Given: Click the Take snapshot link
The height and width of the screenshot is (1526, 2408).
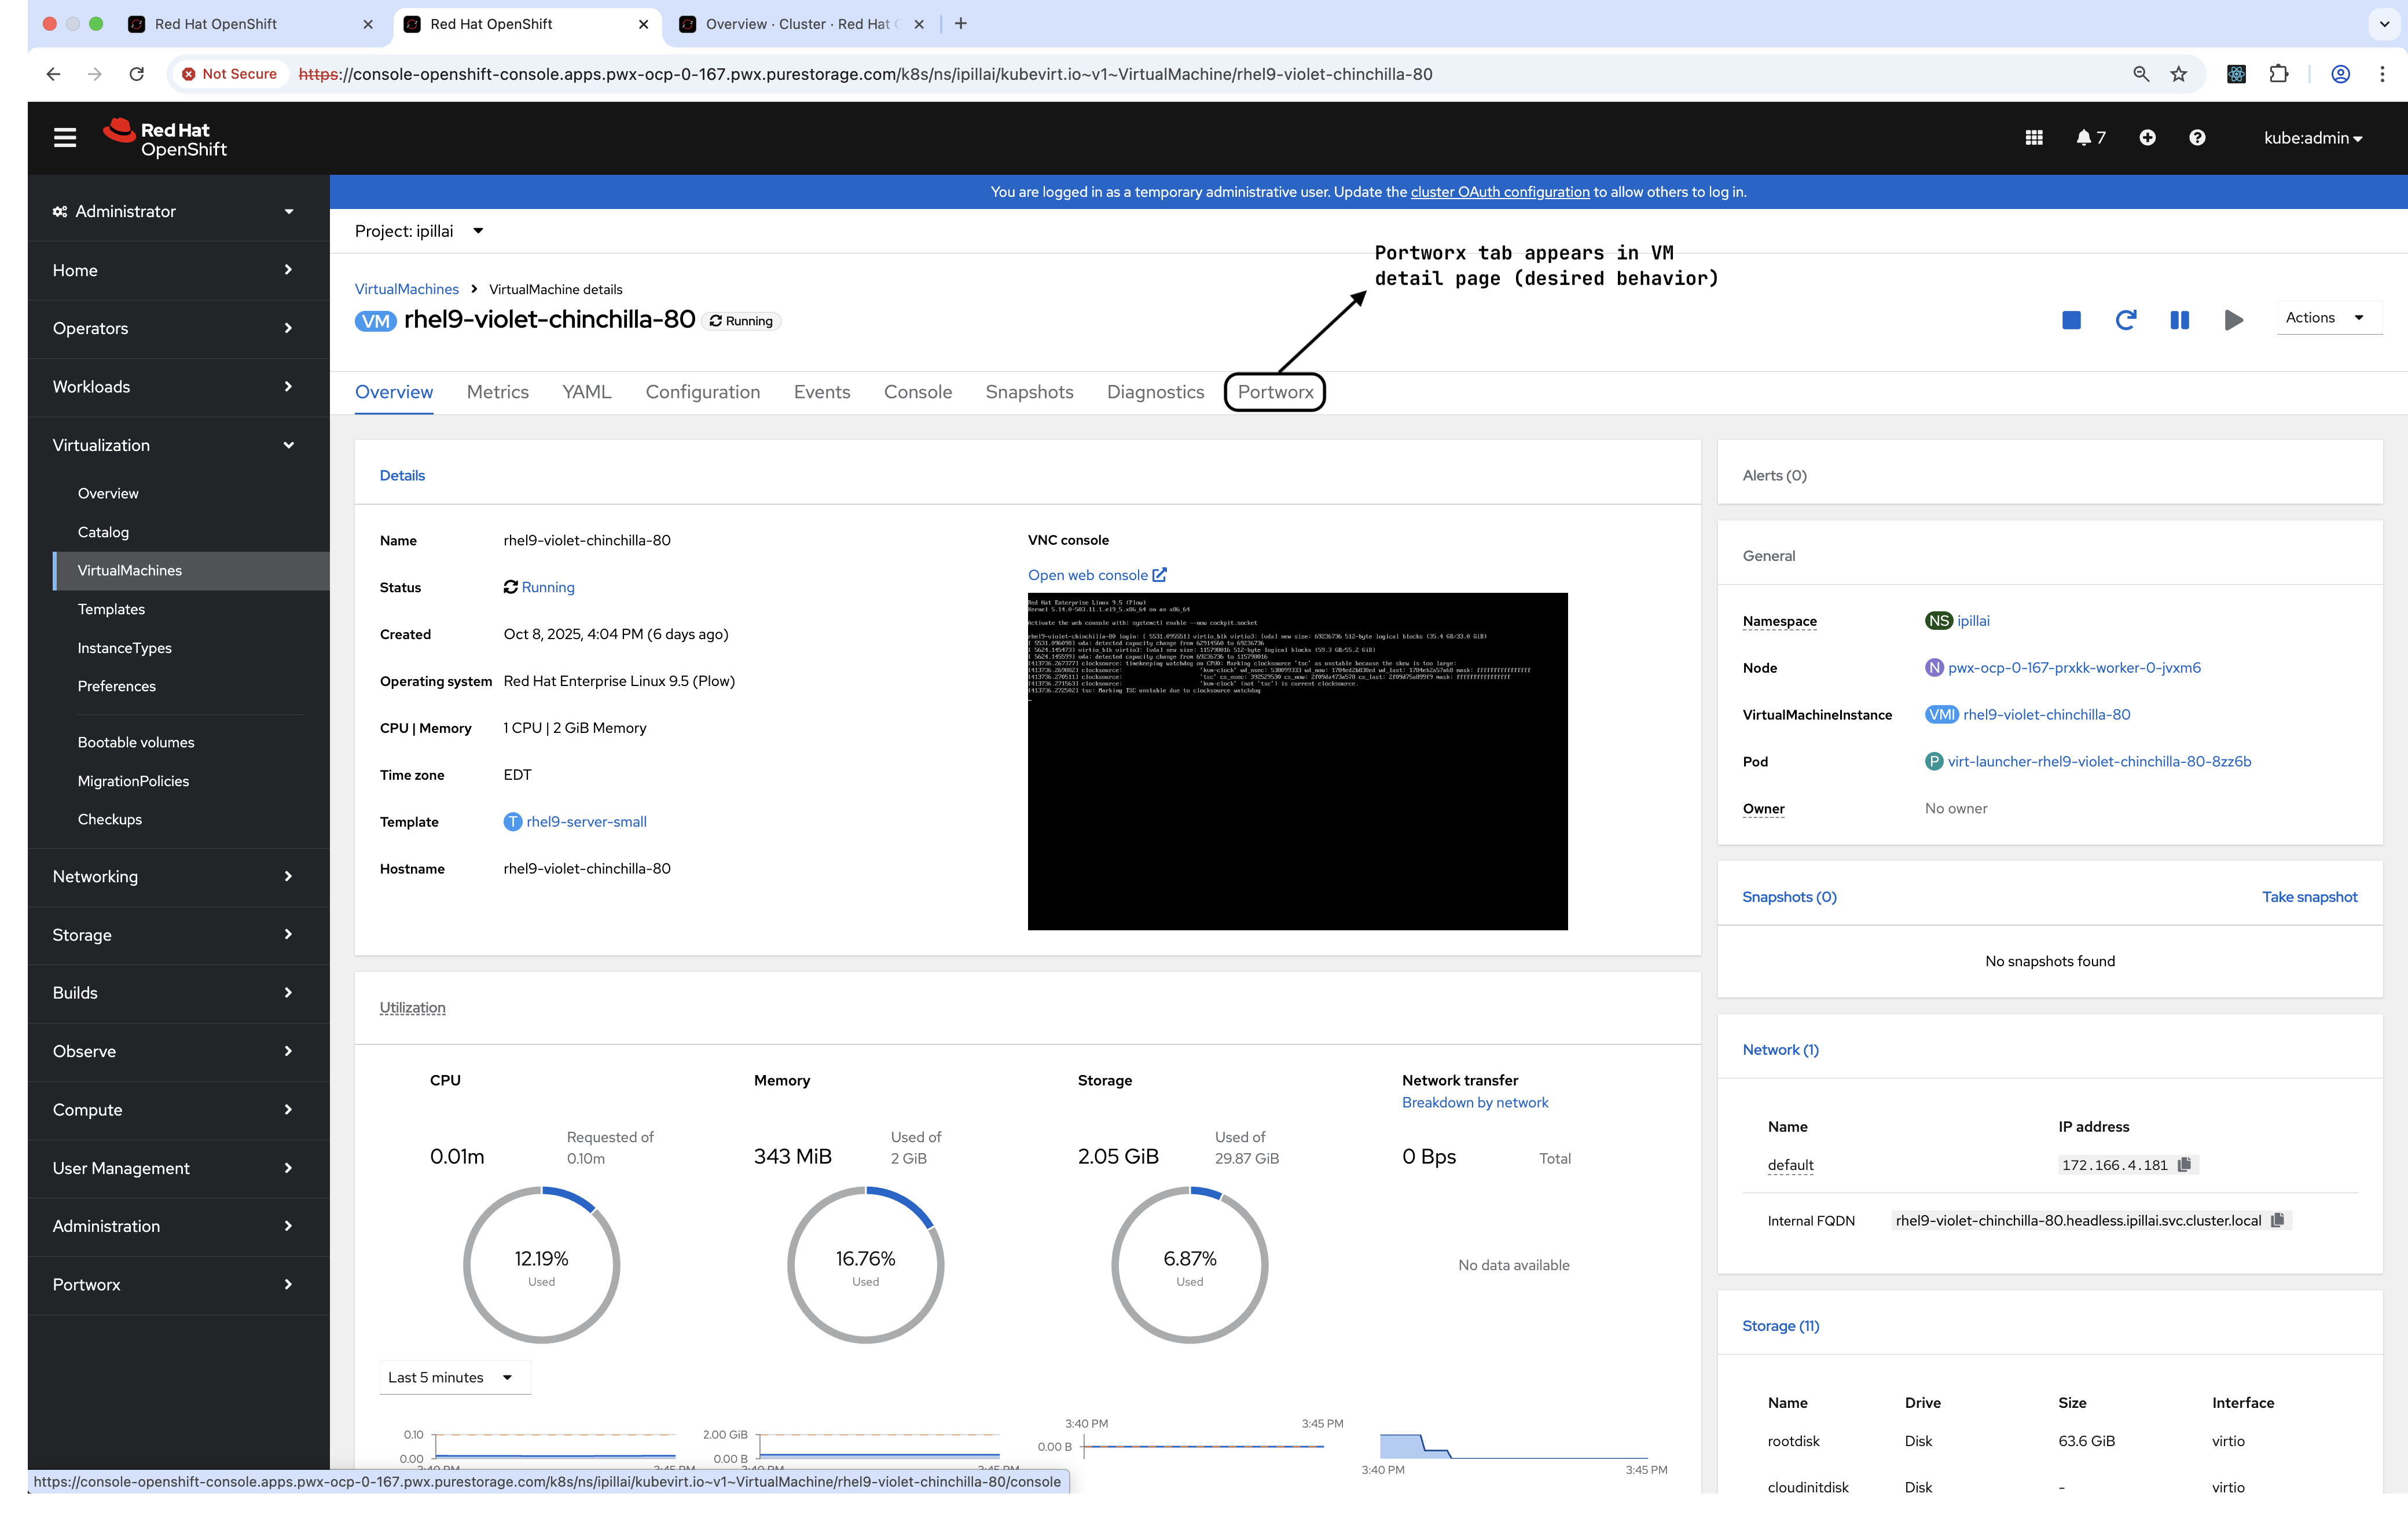Looking at the screenshot, I should [2309, 897].
